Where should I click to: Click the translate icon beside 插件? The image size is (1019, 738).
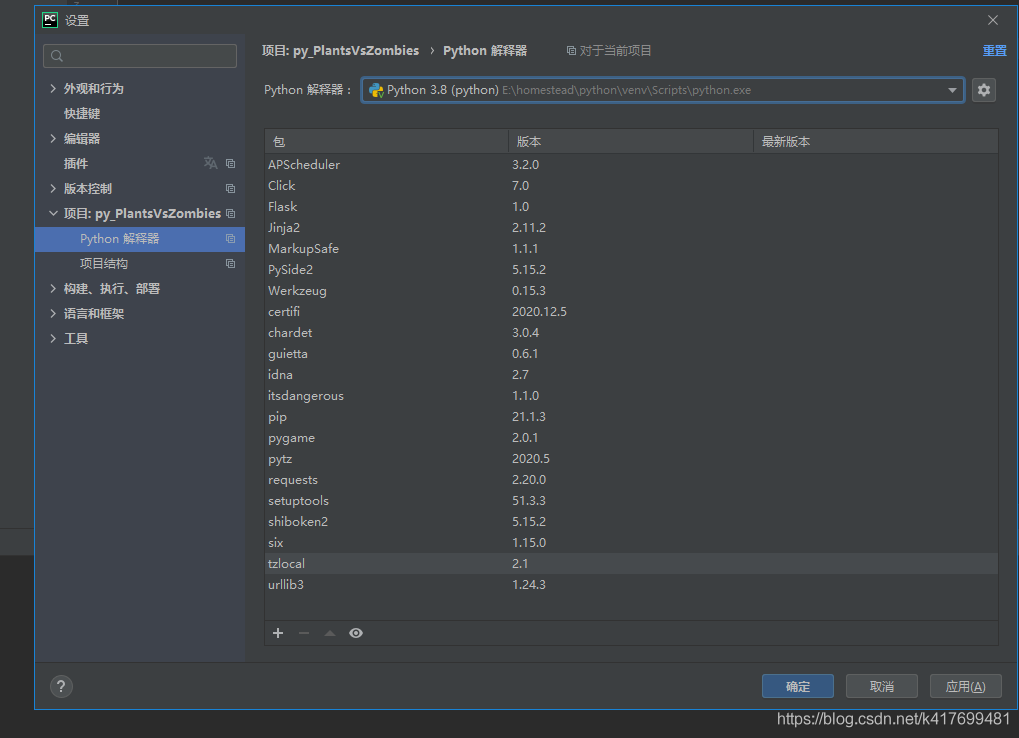[x=210, y=163]
